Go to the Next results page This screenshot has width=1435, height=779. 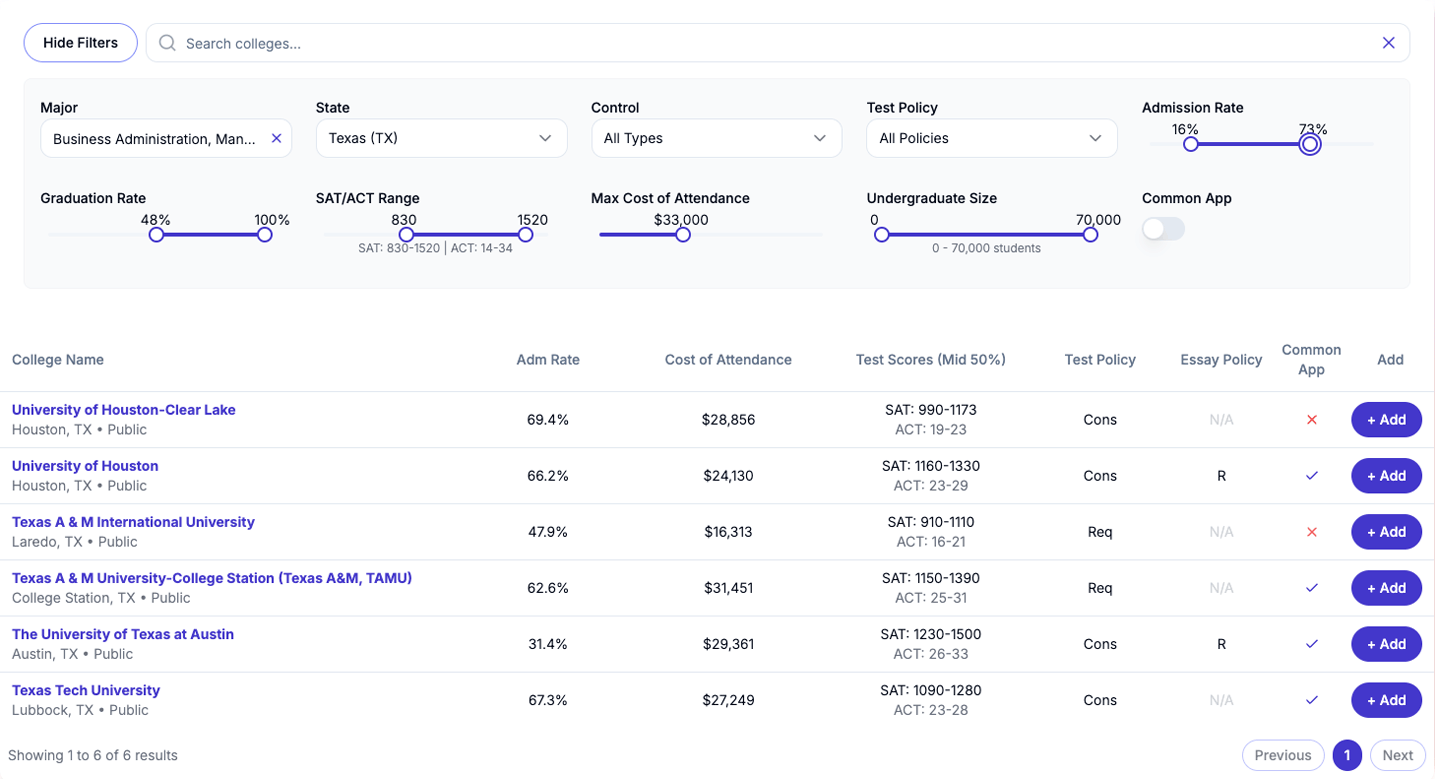click(1397, 755)
